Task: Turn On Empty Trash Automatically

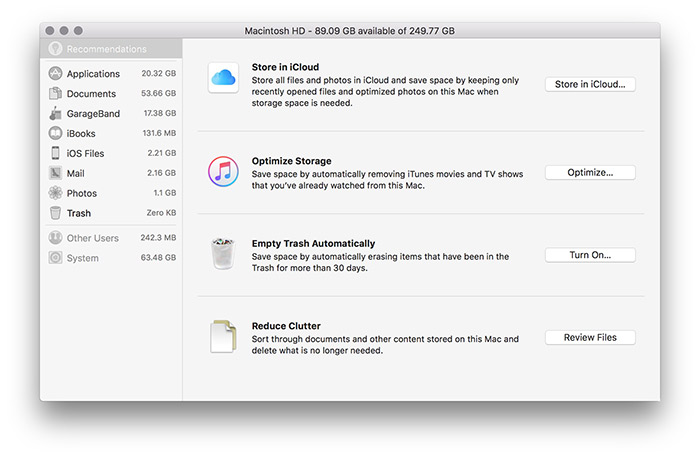Action: point(589,255)
